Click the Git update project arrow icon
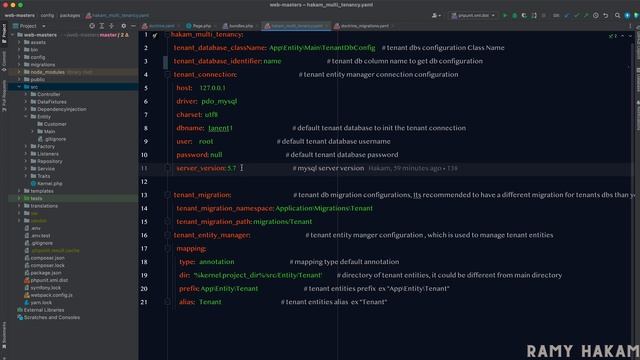Image resolution: width=640 pixels, height=360 pixels. 567,16
